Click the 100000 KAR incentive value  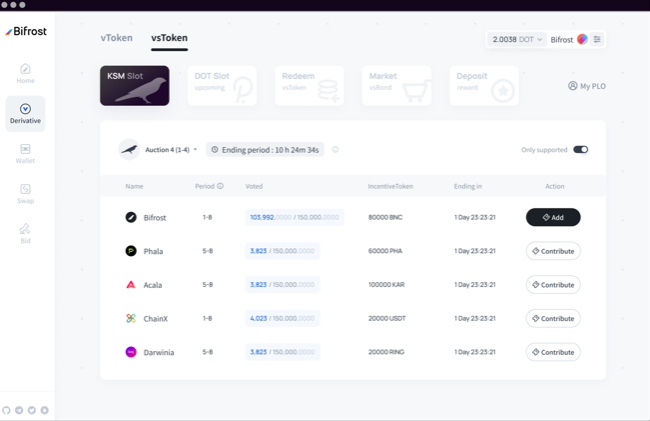(386, 285)
